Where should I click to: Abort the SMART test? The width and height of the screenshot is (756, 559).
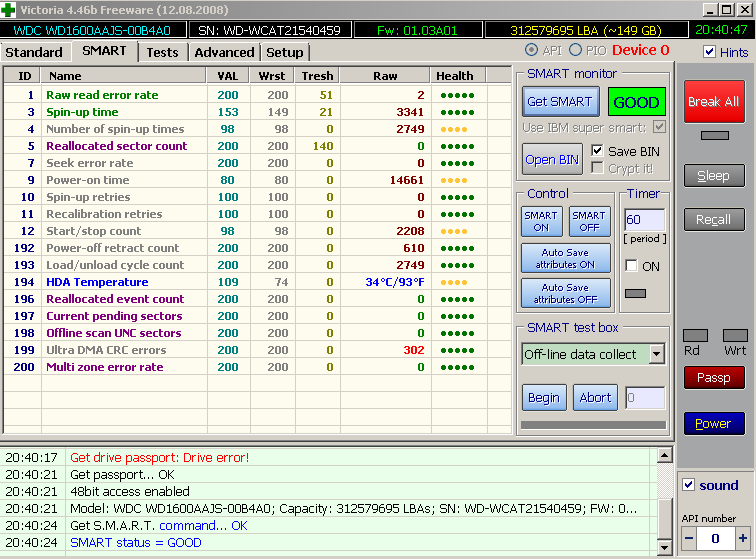595,397
